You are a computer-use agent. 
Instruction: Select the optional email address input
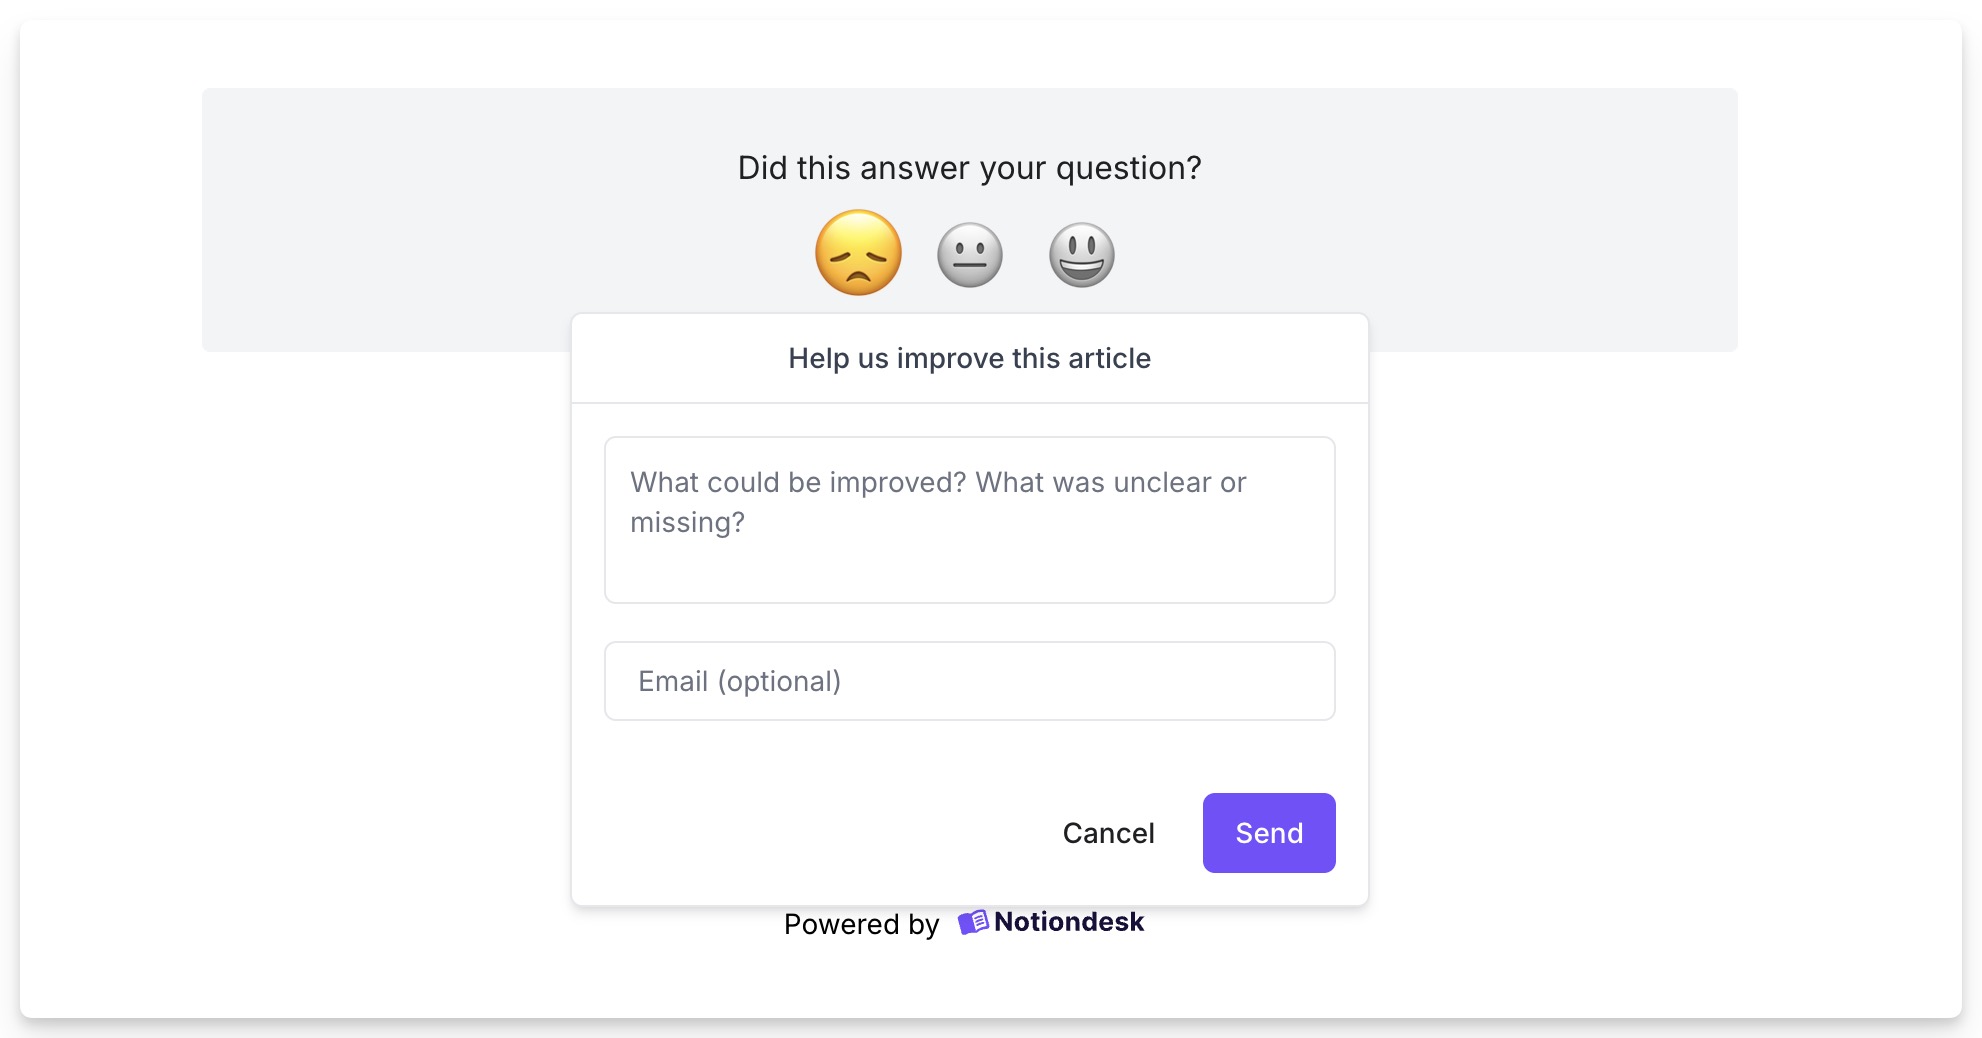pos(970,681)
